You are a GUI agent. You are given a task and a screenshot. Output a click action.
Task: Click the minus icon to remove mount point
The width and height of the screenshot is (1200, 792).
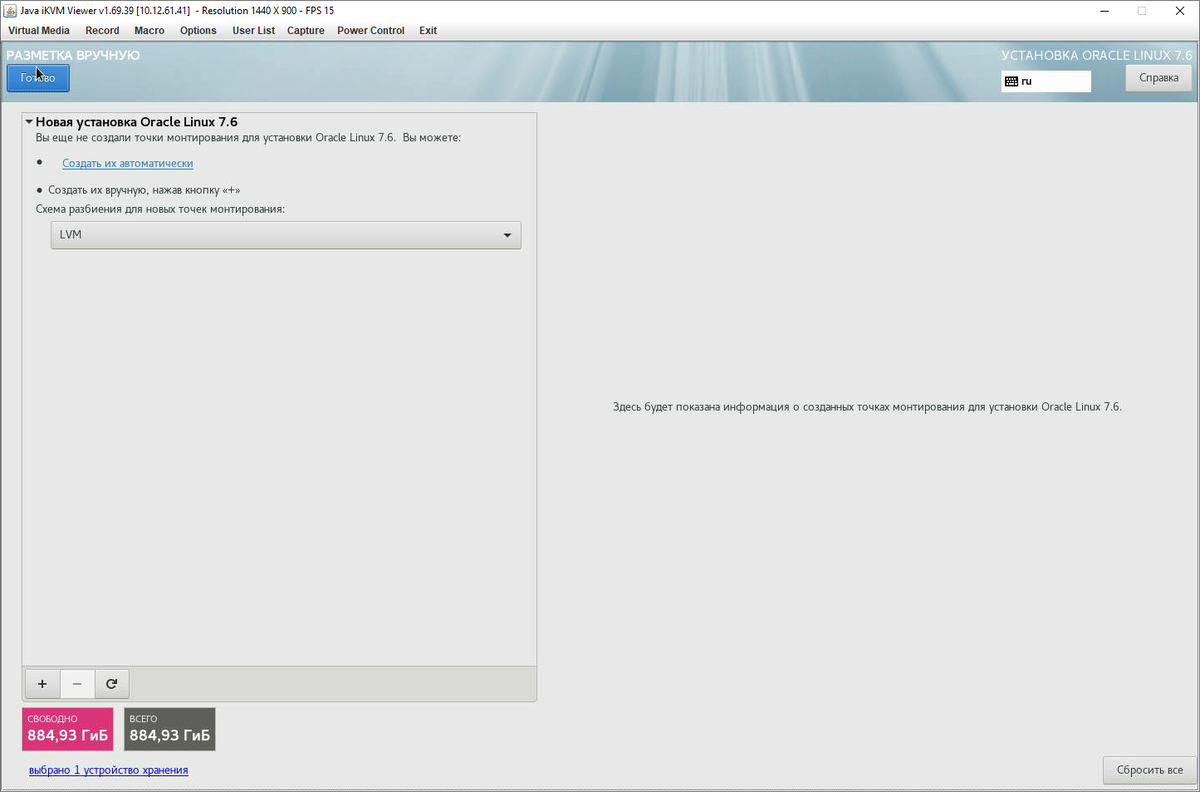pos(77,684)
